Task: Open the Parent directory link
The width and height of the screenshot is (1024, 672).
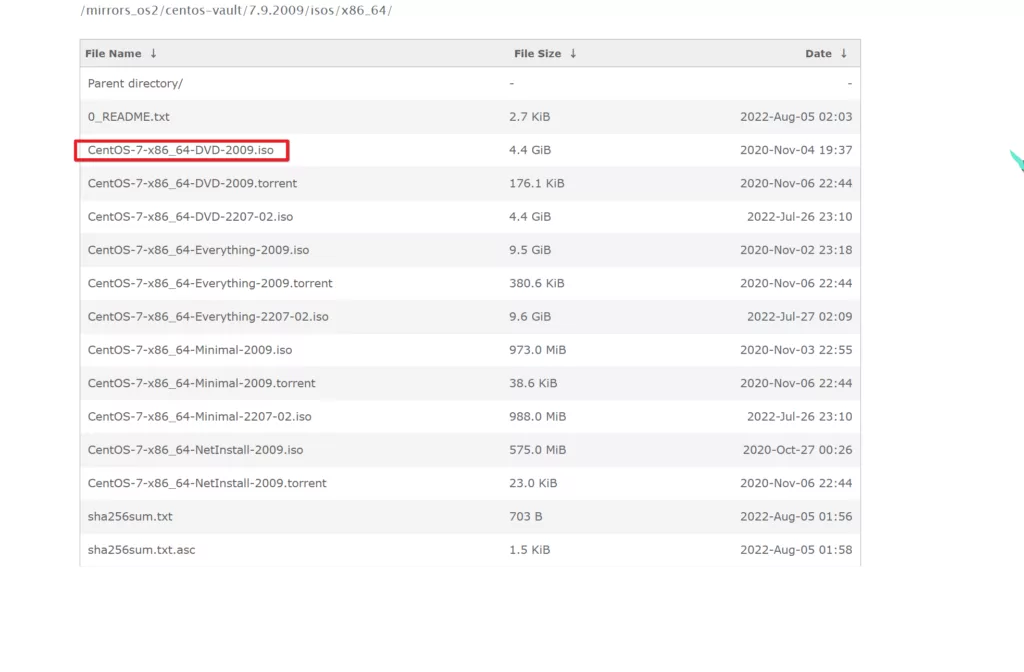Action: pyautogui.click(x=135, y=84)
